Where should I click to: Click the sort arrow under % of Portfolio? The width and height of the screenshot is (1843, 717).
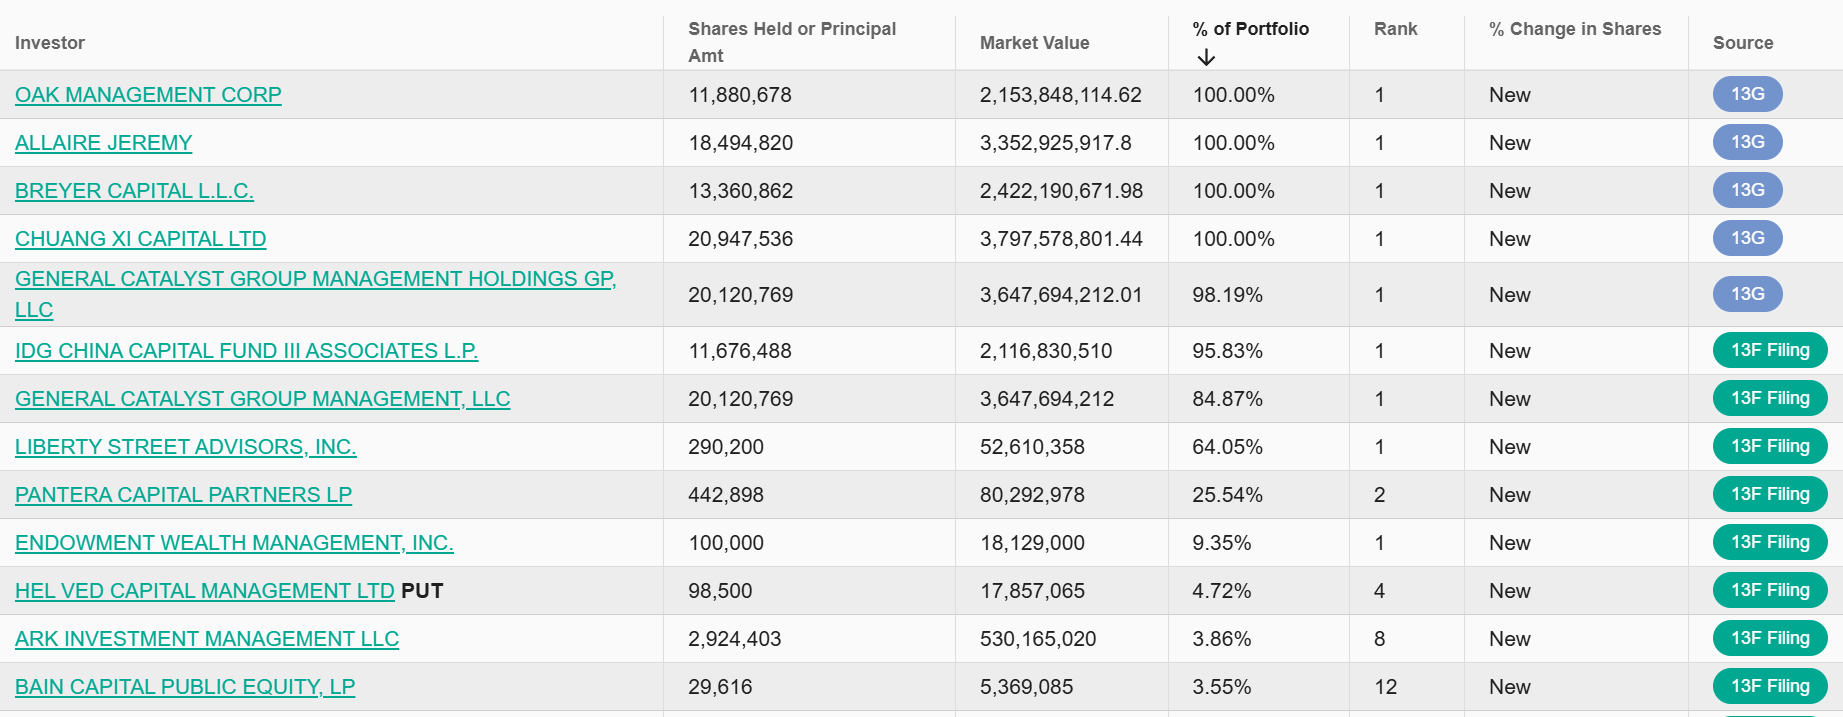click(x=1206, y=58)
